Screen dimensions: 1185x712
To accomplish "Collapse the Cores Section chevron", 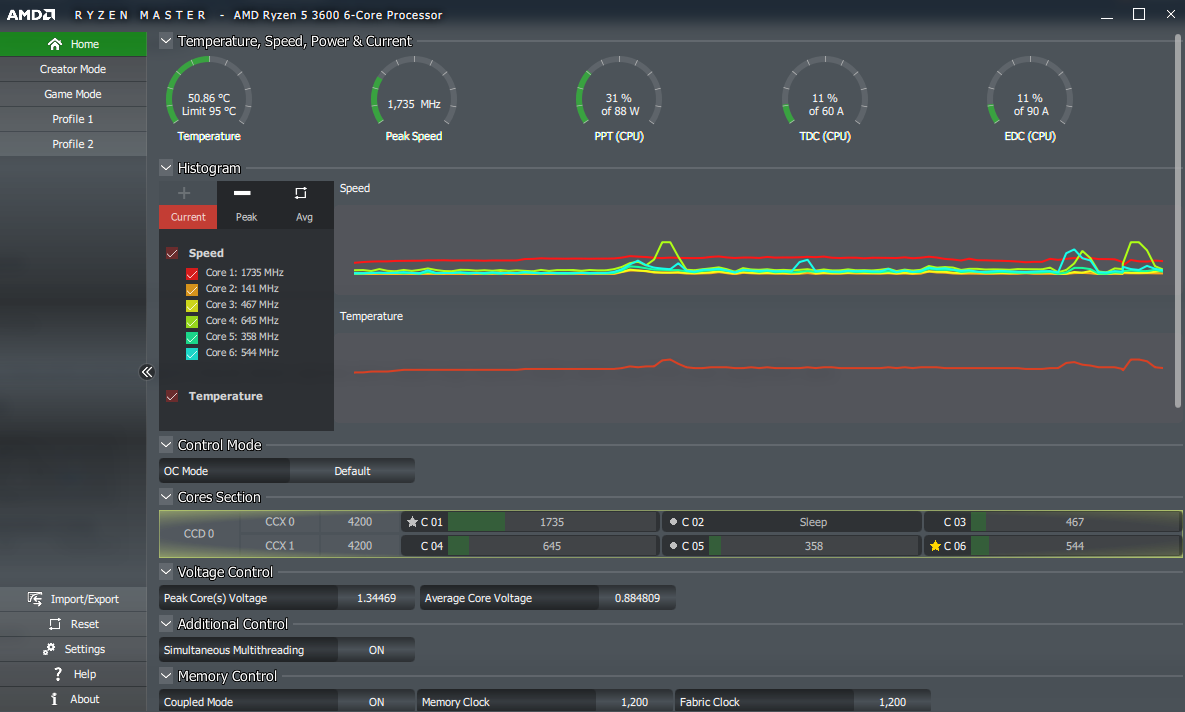I will (166, 497).
